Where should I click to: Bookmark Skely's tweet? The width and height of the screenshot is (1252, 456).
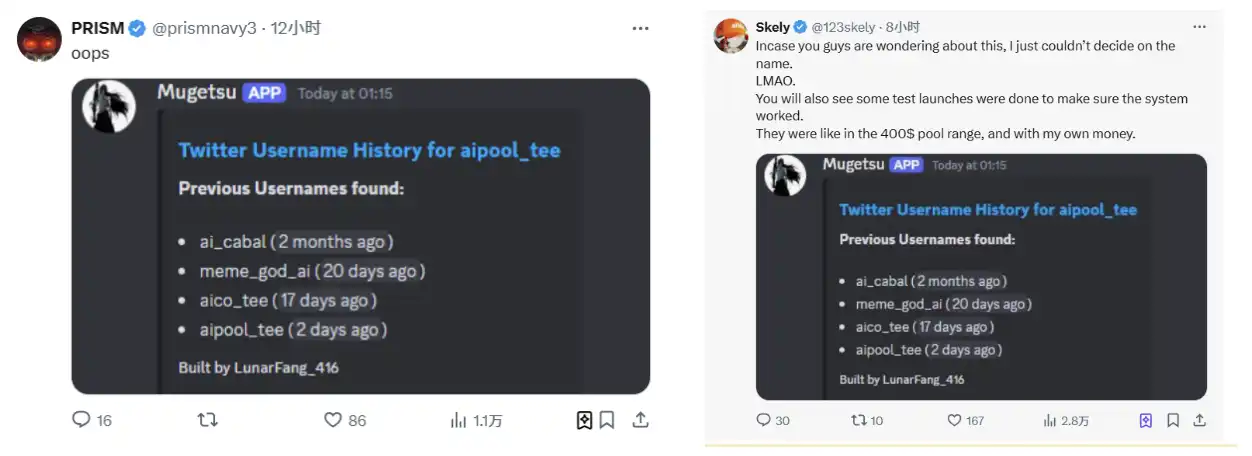(x=1173, y=420)
